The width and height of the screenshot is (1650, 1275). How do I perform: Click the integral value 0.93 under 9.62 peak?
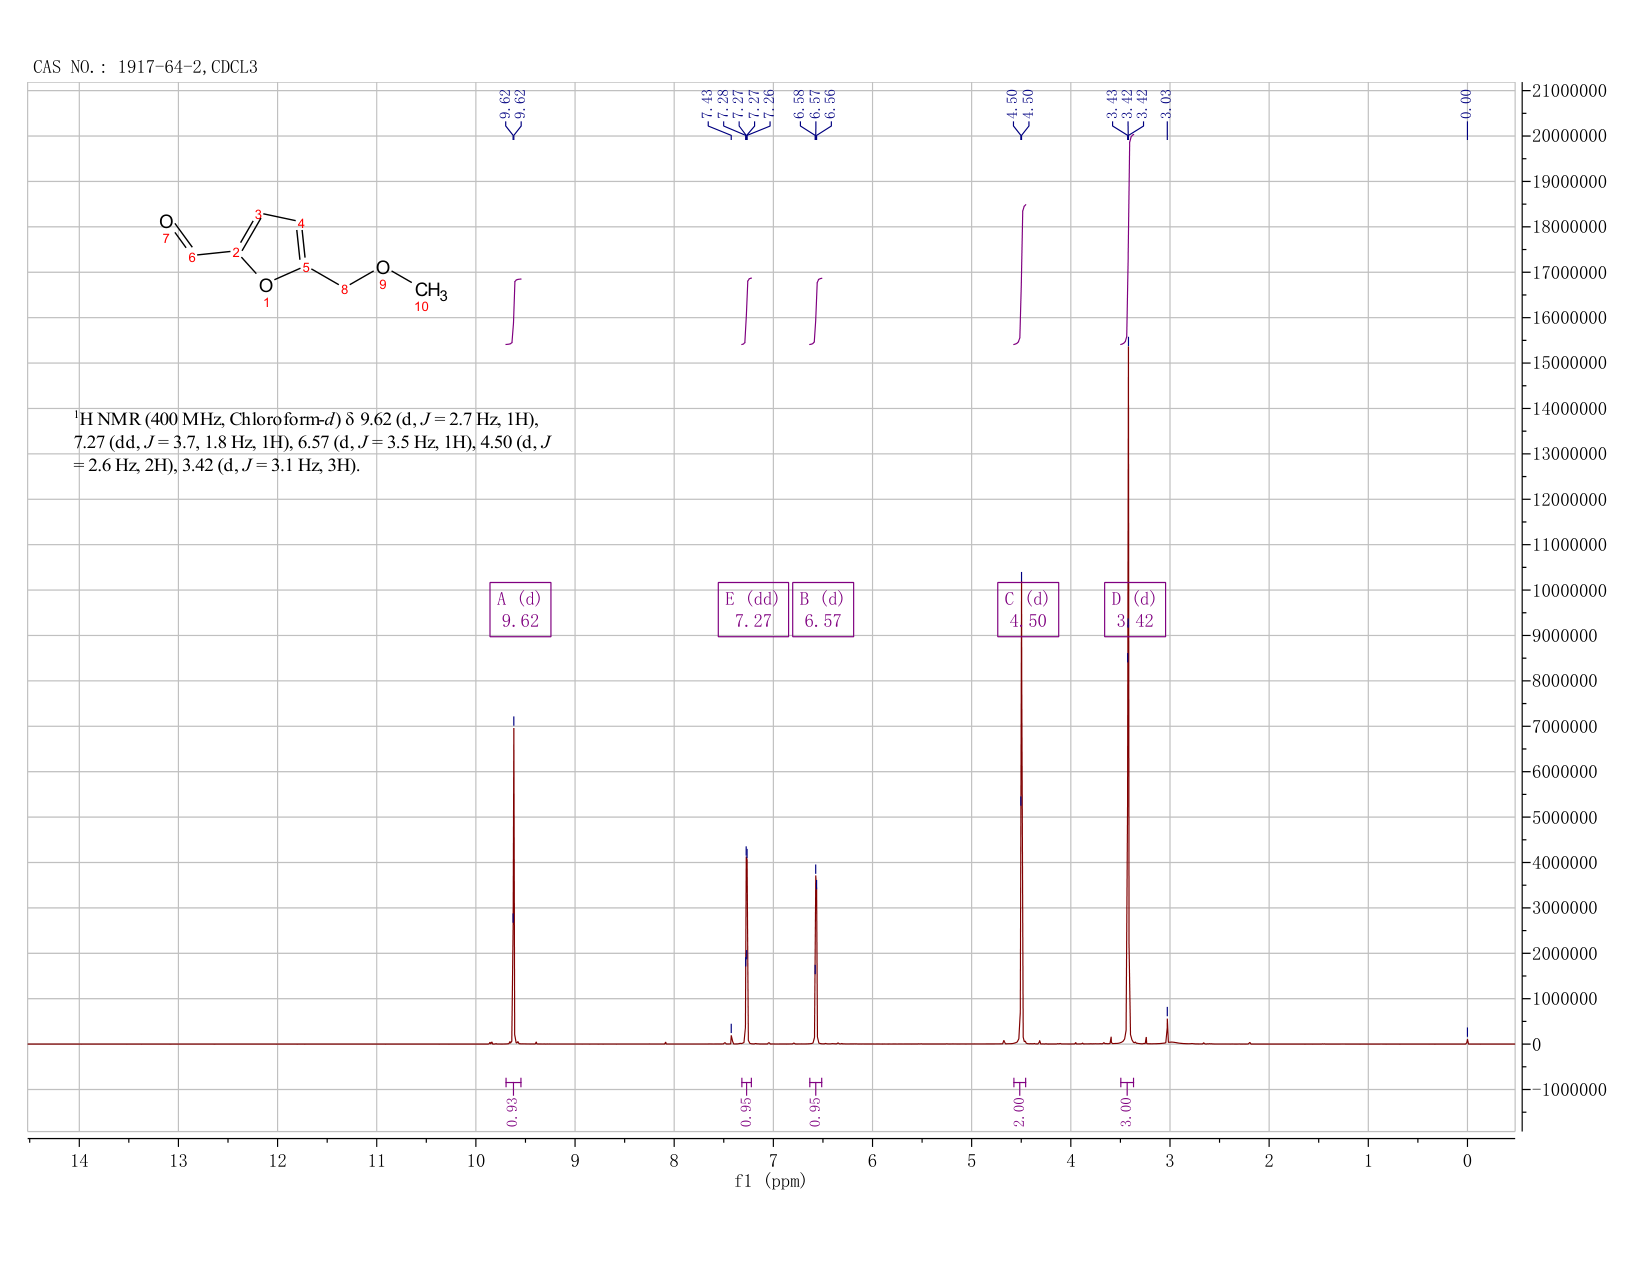tap(513, 1111)
